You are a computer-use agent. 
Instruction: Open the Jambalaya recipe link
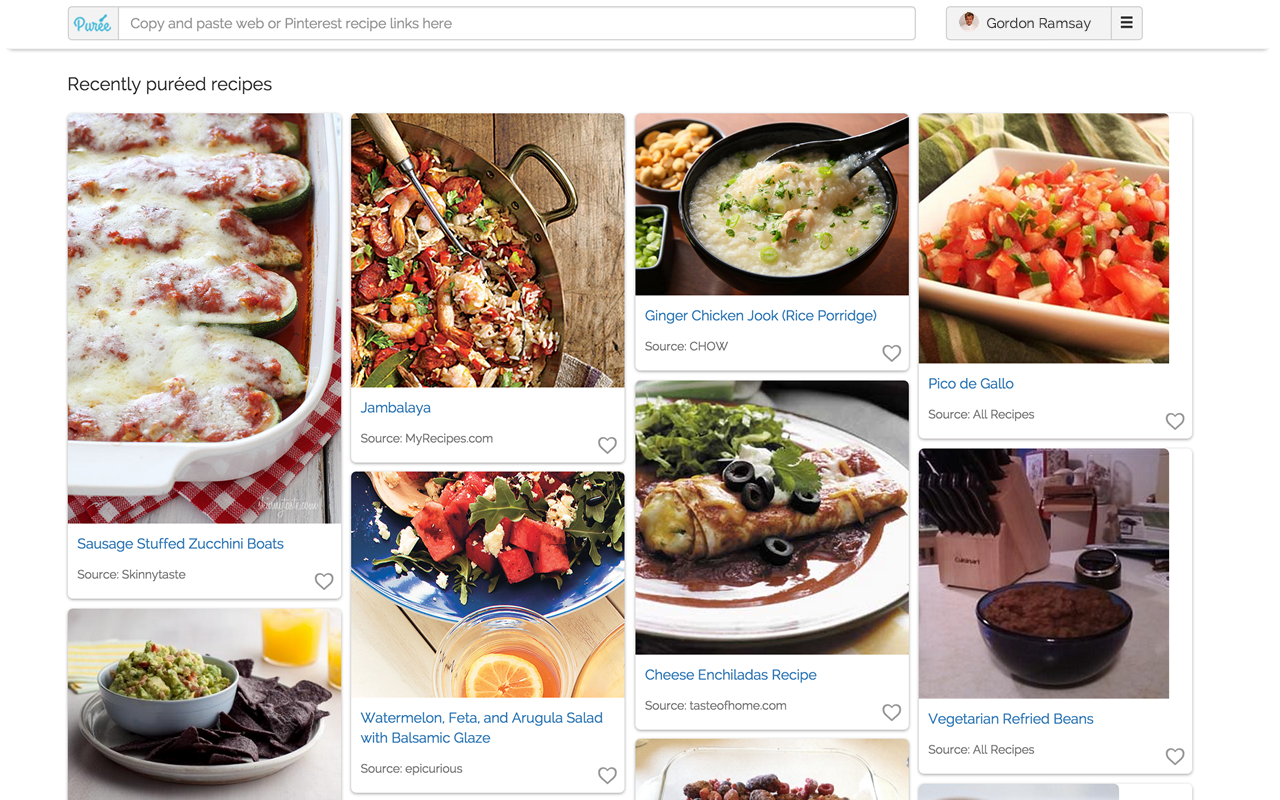[396, 408]
